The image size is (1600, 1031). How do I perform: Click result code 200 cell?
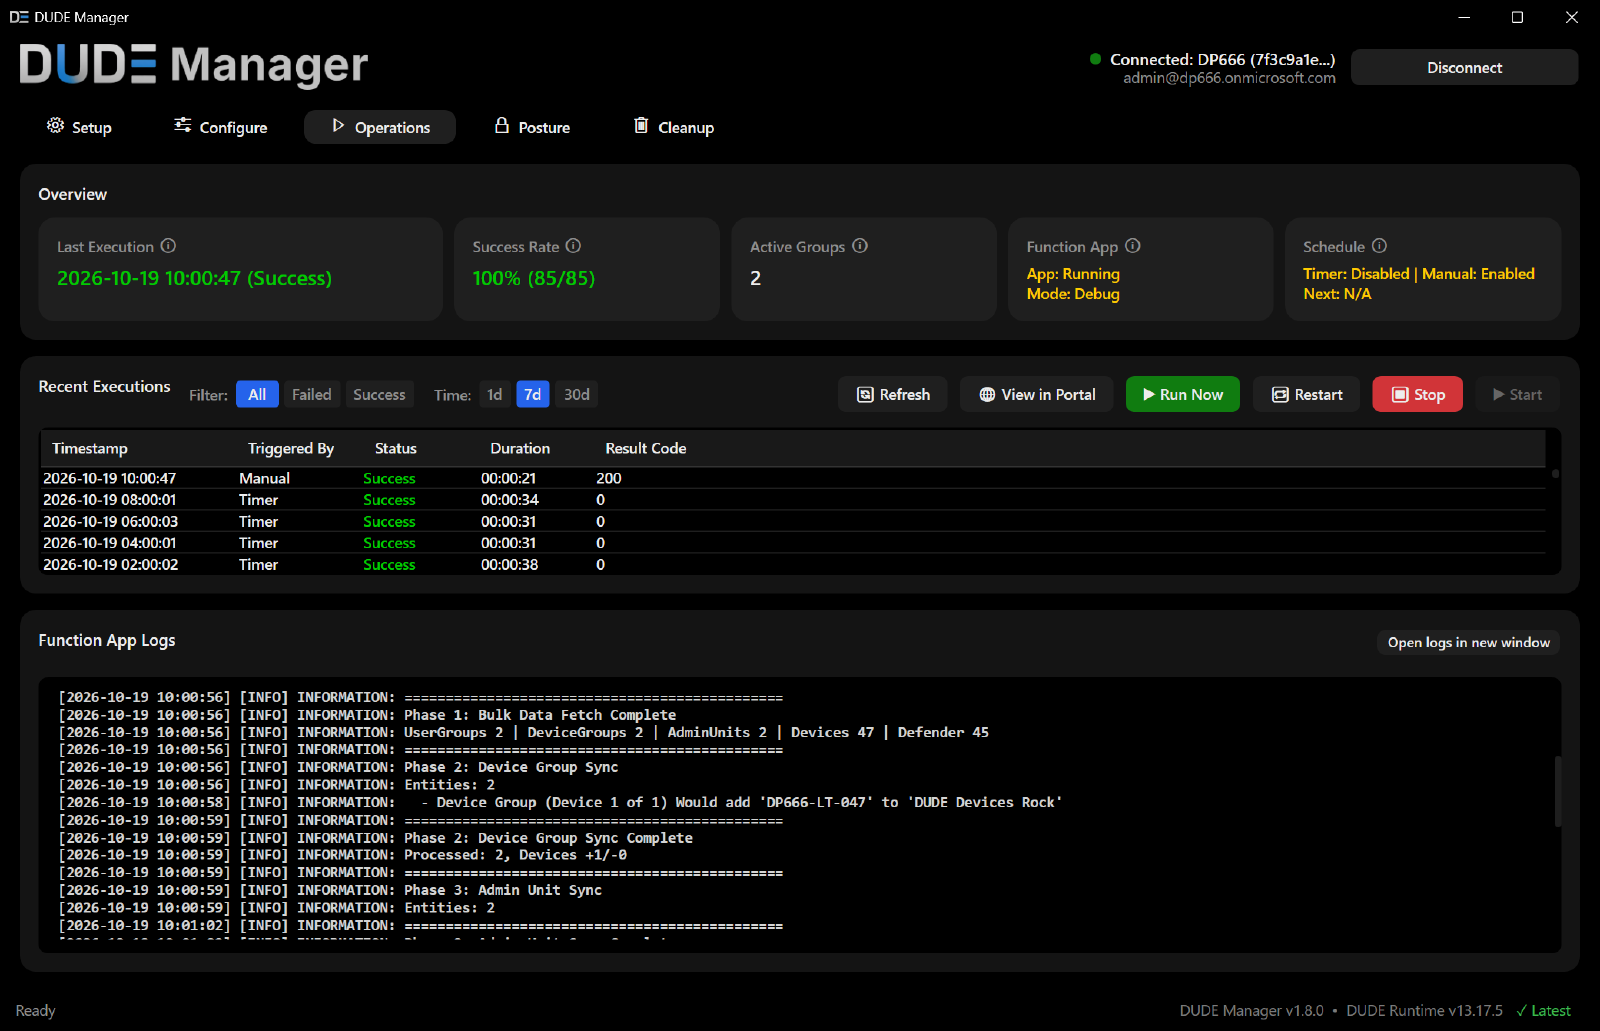[609, 478]
